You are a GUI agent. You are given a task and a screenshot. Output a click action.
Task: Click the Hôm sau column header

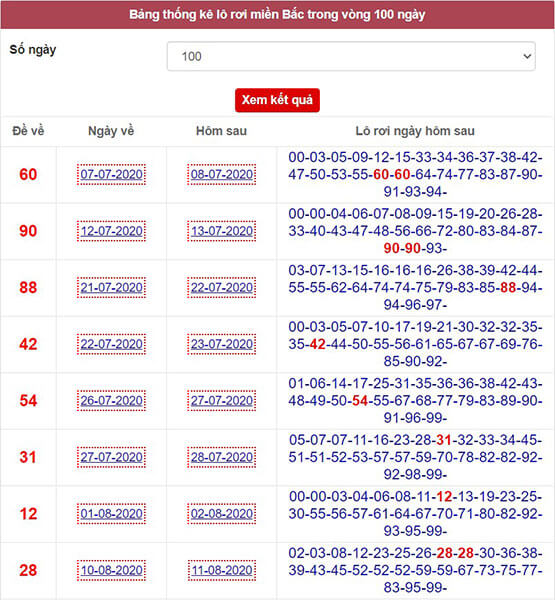(221, 131)
